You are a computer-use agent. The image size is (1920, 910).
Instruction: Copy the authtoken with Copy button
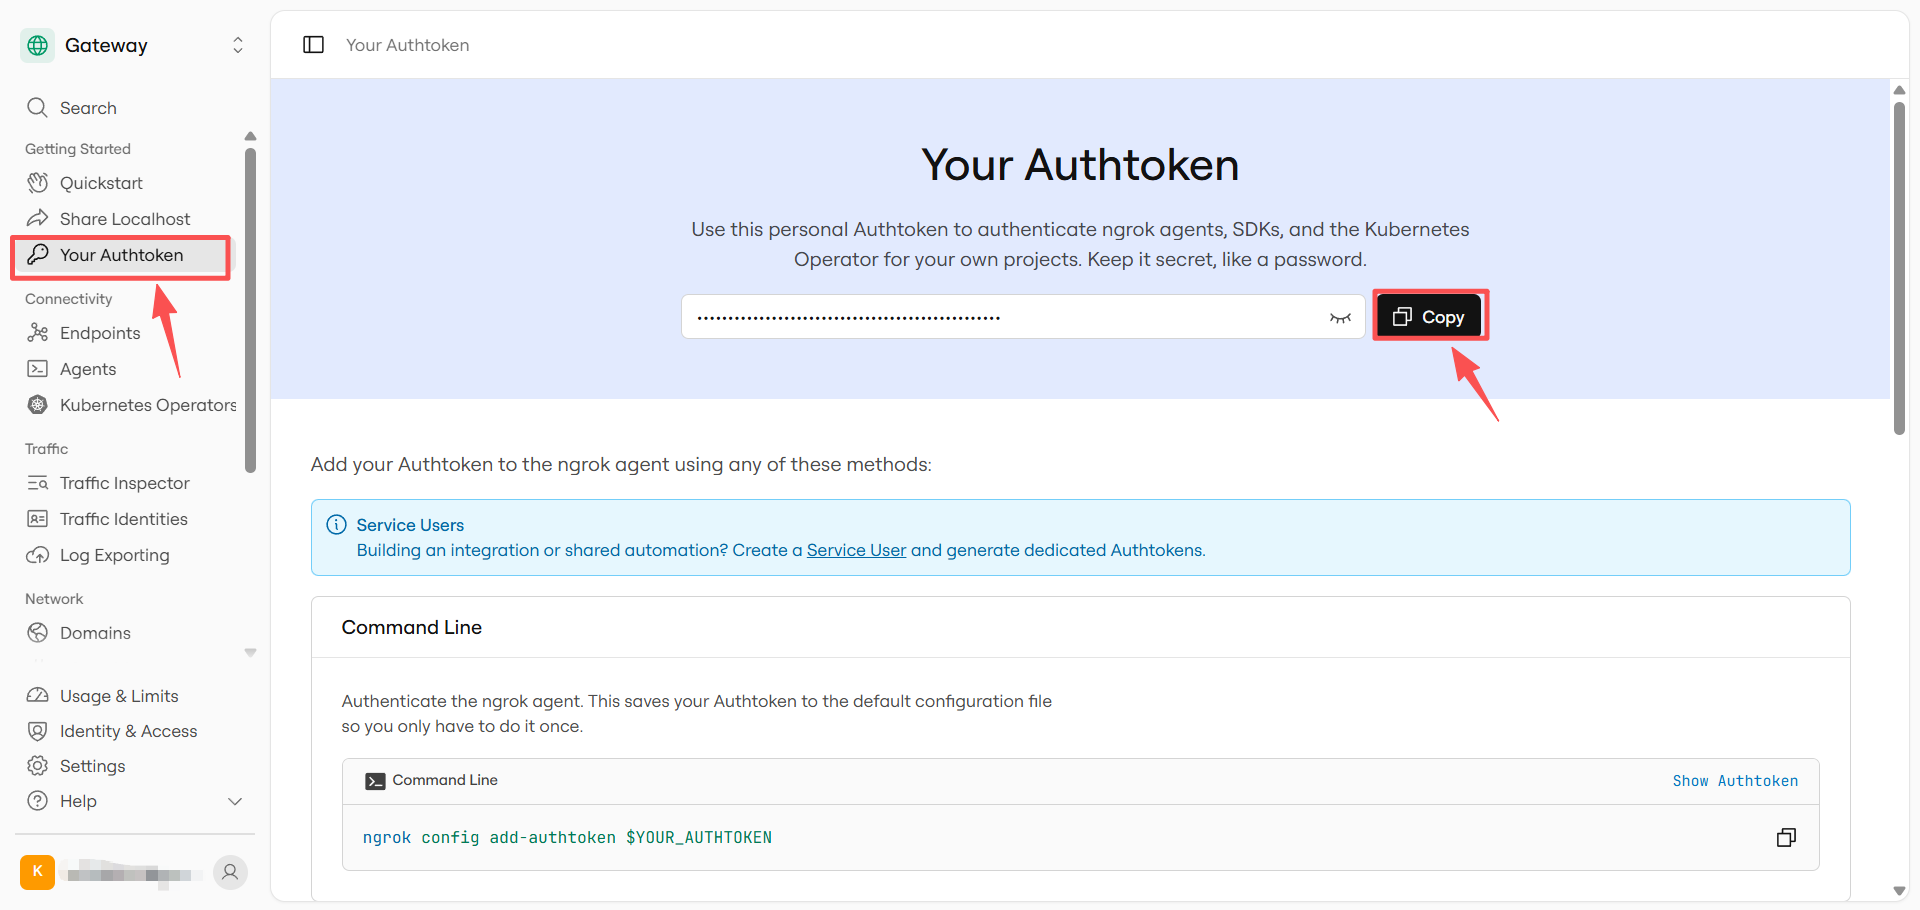click(x=1428, y=317)
